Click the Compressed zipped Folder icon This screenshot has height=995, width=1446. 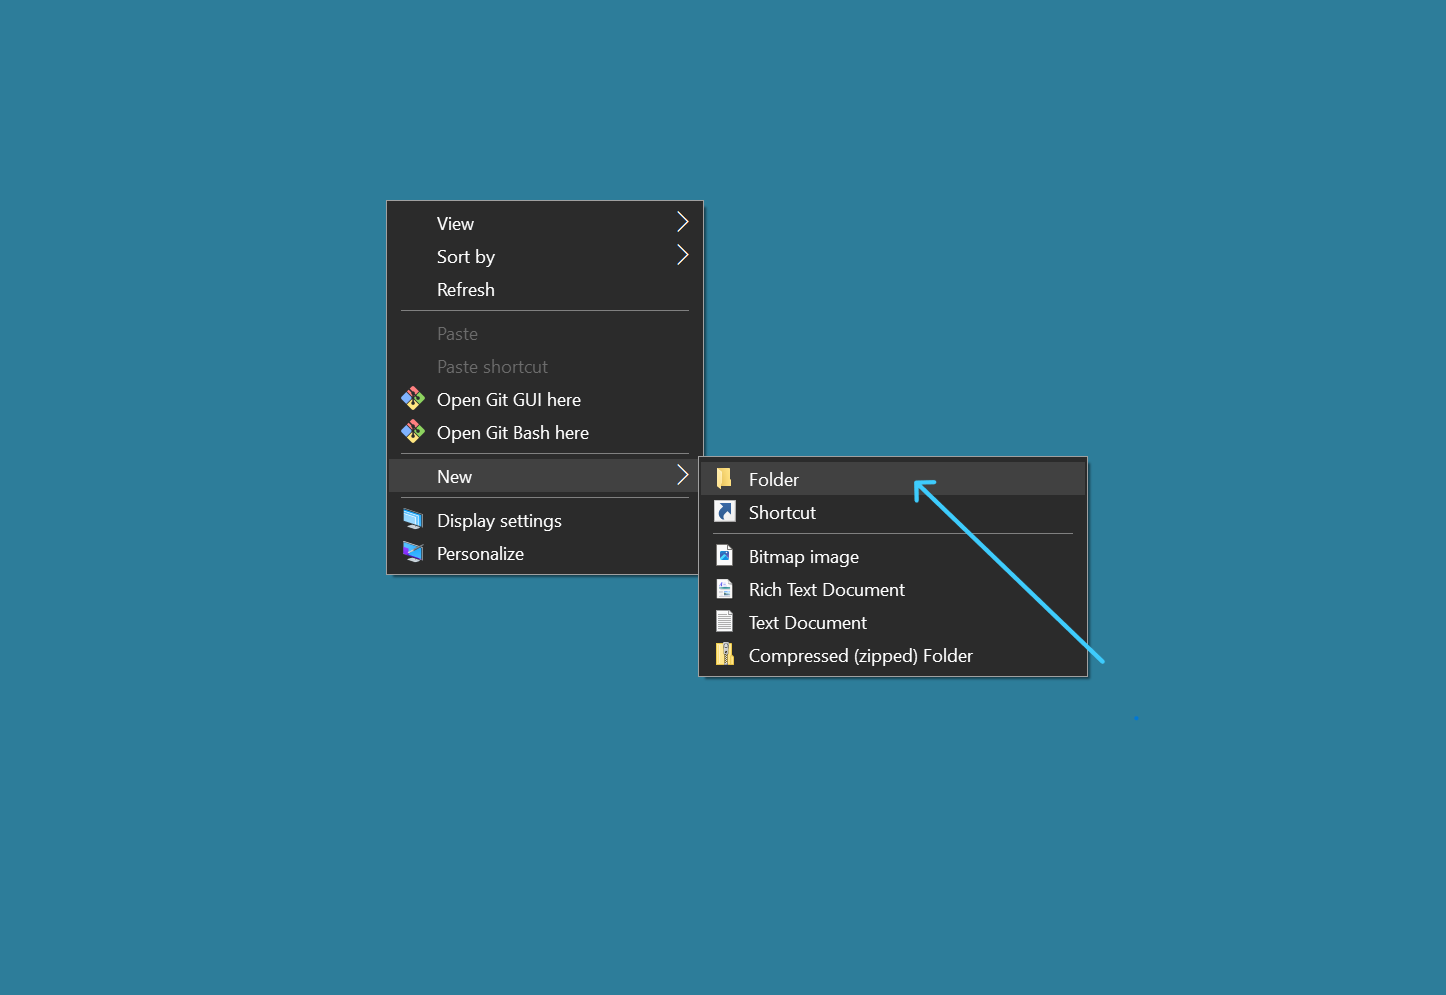coord(725,655)
